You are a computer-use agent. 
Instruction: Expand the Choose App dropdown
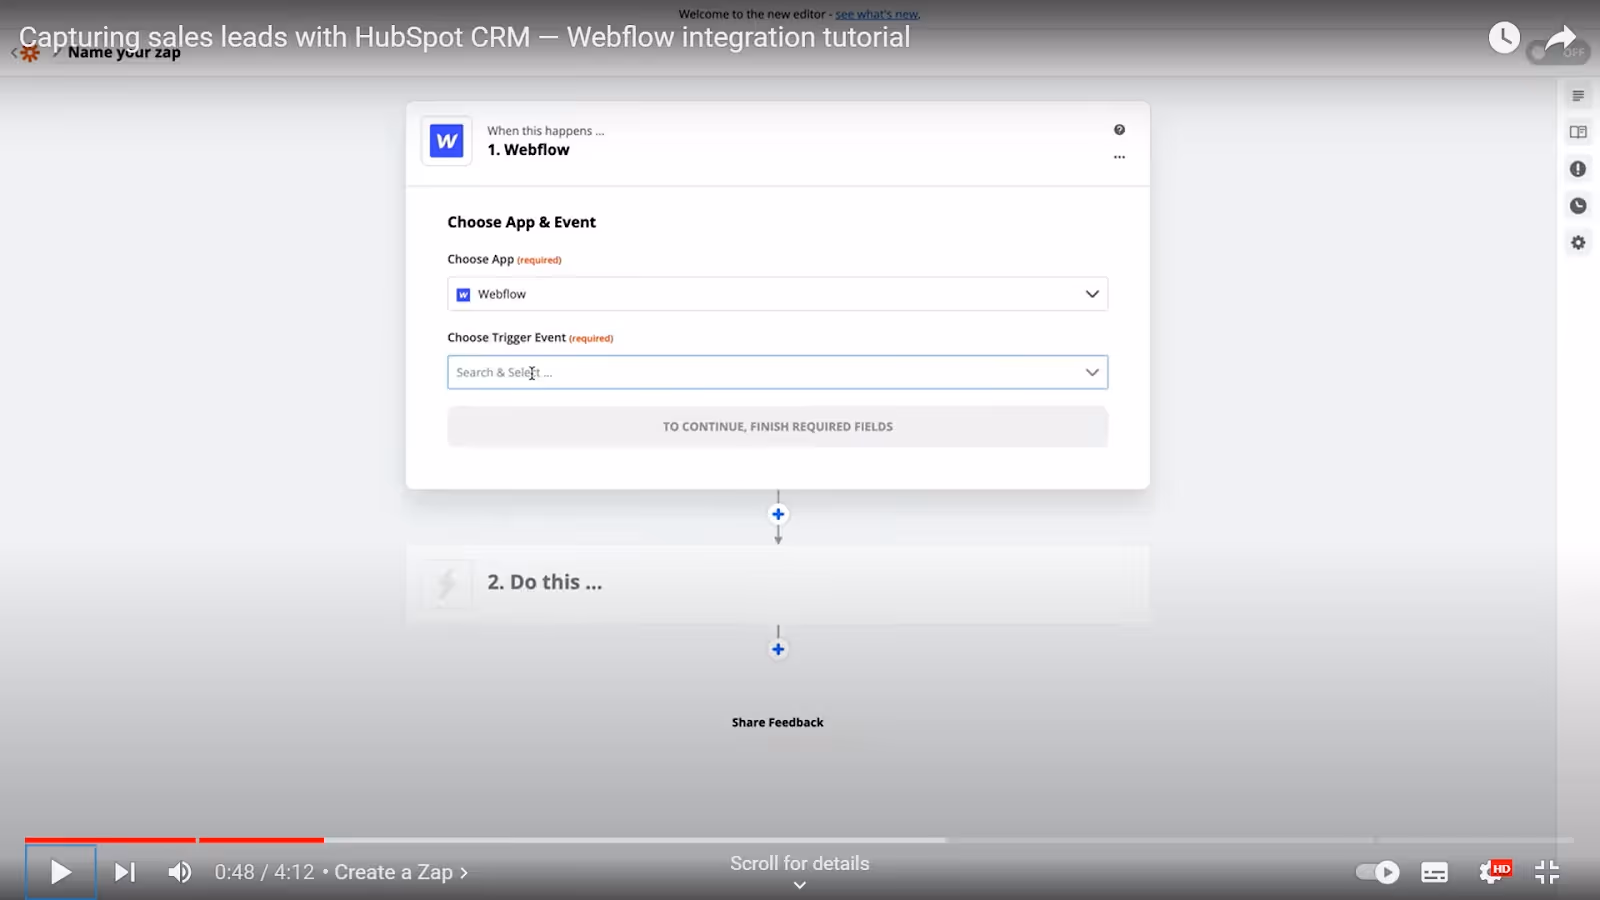coord(777,294)
